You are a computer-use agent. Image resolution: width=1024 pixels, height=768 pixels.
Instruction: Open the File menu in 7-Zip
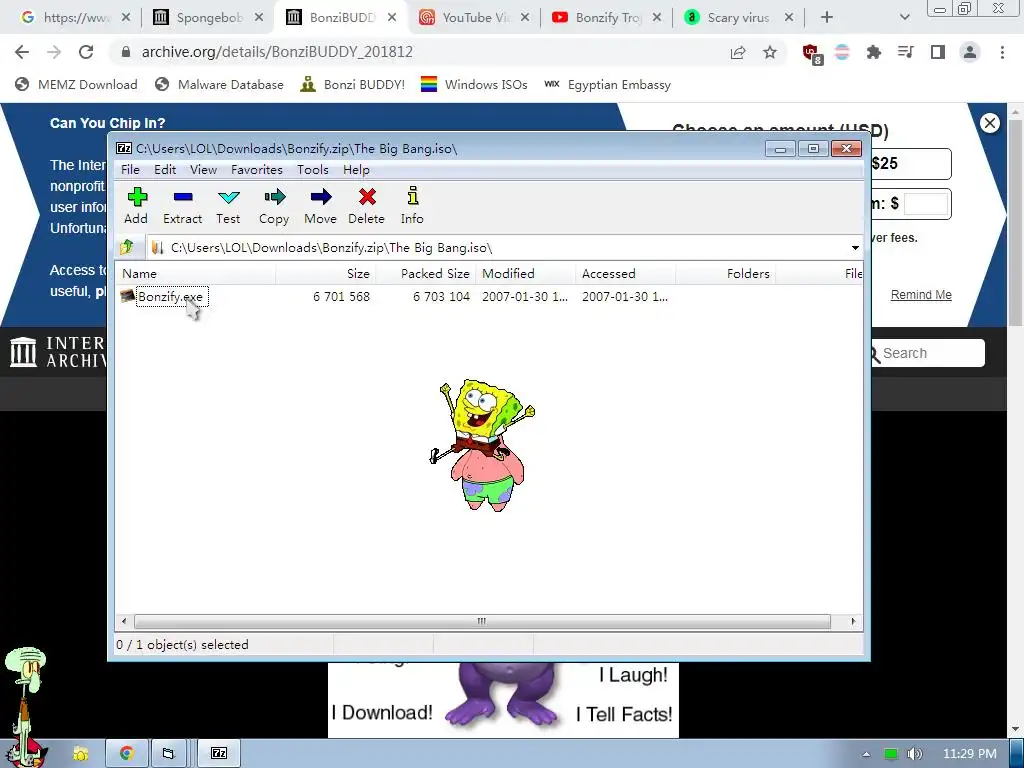pyautogui.click(x=130, y=170)
